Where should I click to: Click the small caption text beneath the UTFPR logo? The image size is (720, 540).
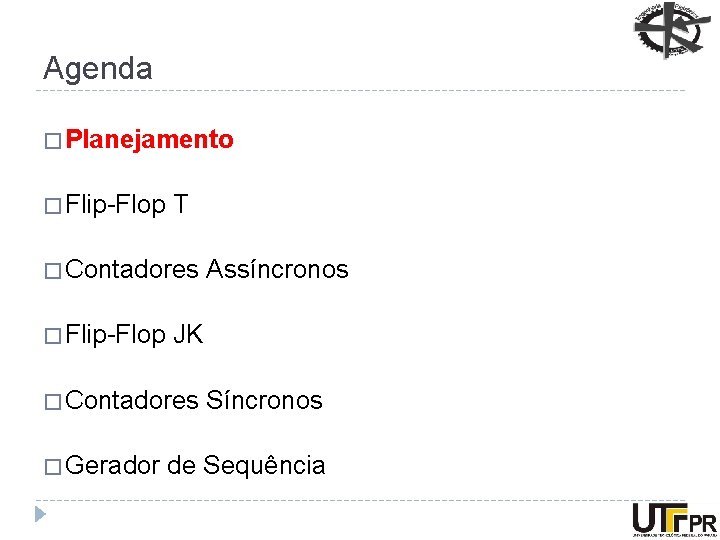click(x=674, y=536)
